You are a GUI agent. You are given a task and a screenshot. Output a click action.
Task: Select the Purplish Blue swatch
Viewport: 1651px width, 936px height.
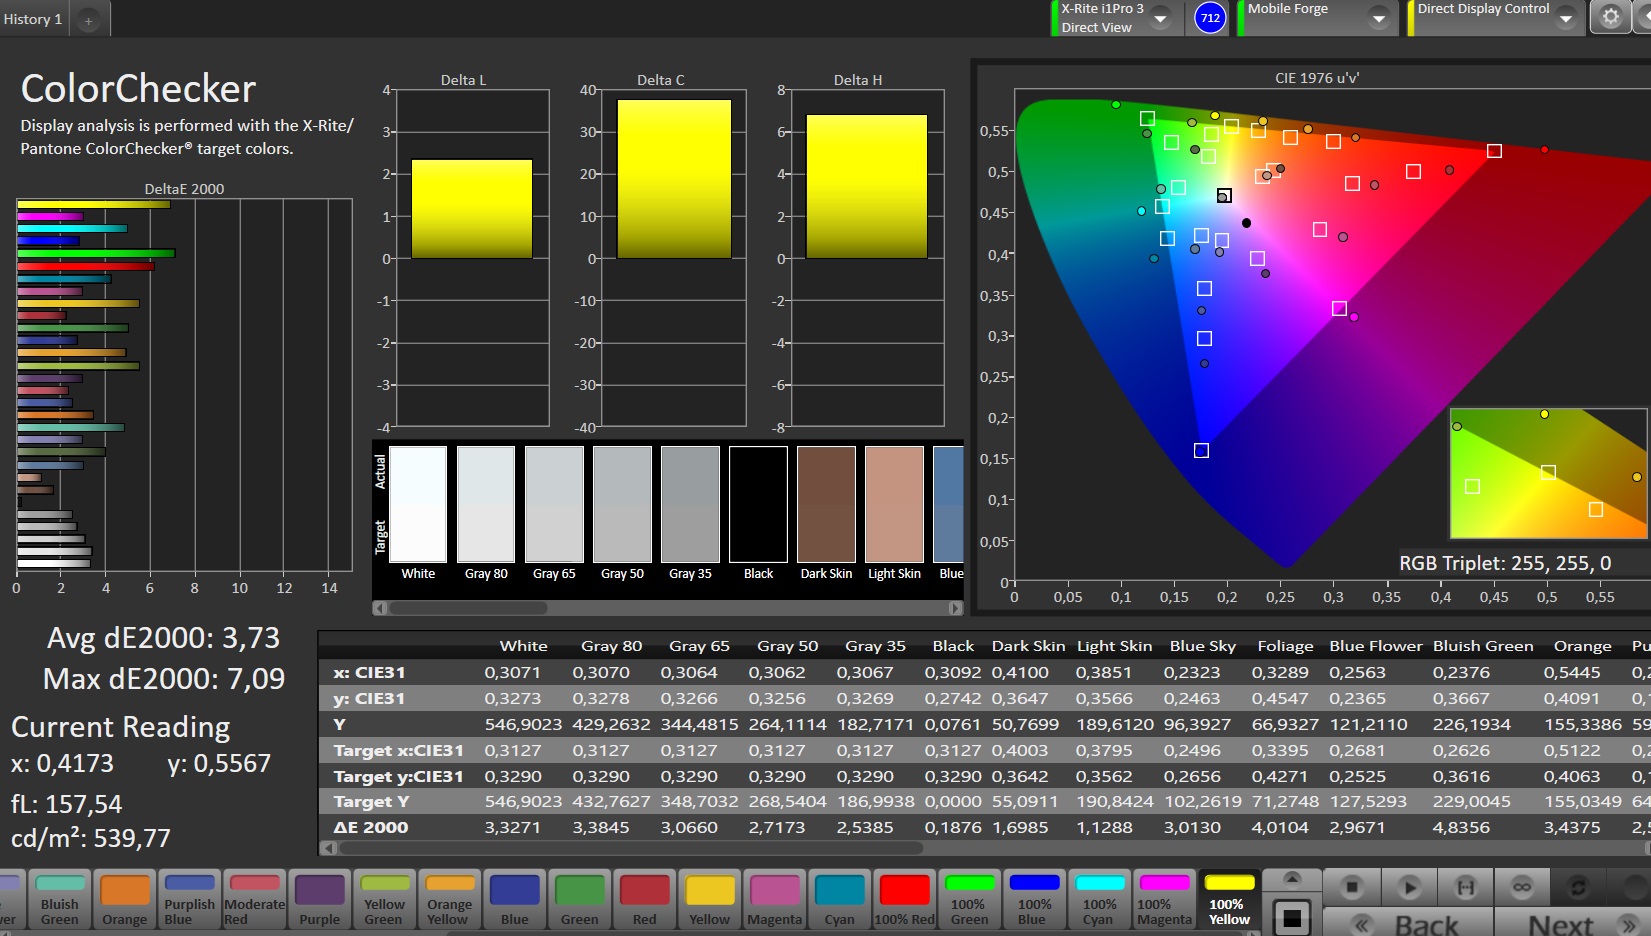tap(190, 899)
